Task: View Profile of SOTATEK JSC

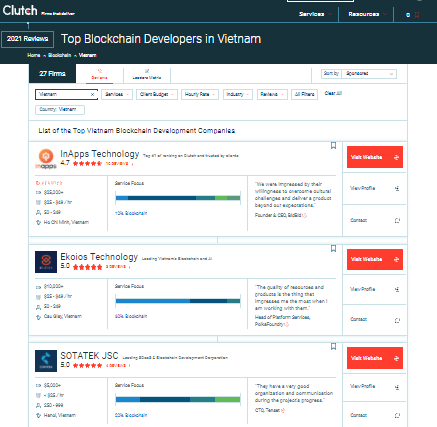Action: (x=374, y=387)
